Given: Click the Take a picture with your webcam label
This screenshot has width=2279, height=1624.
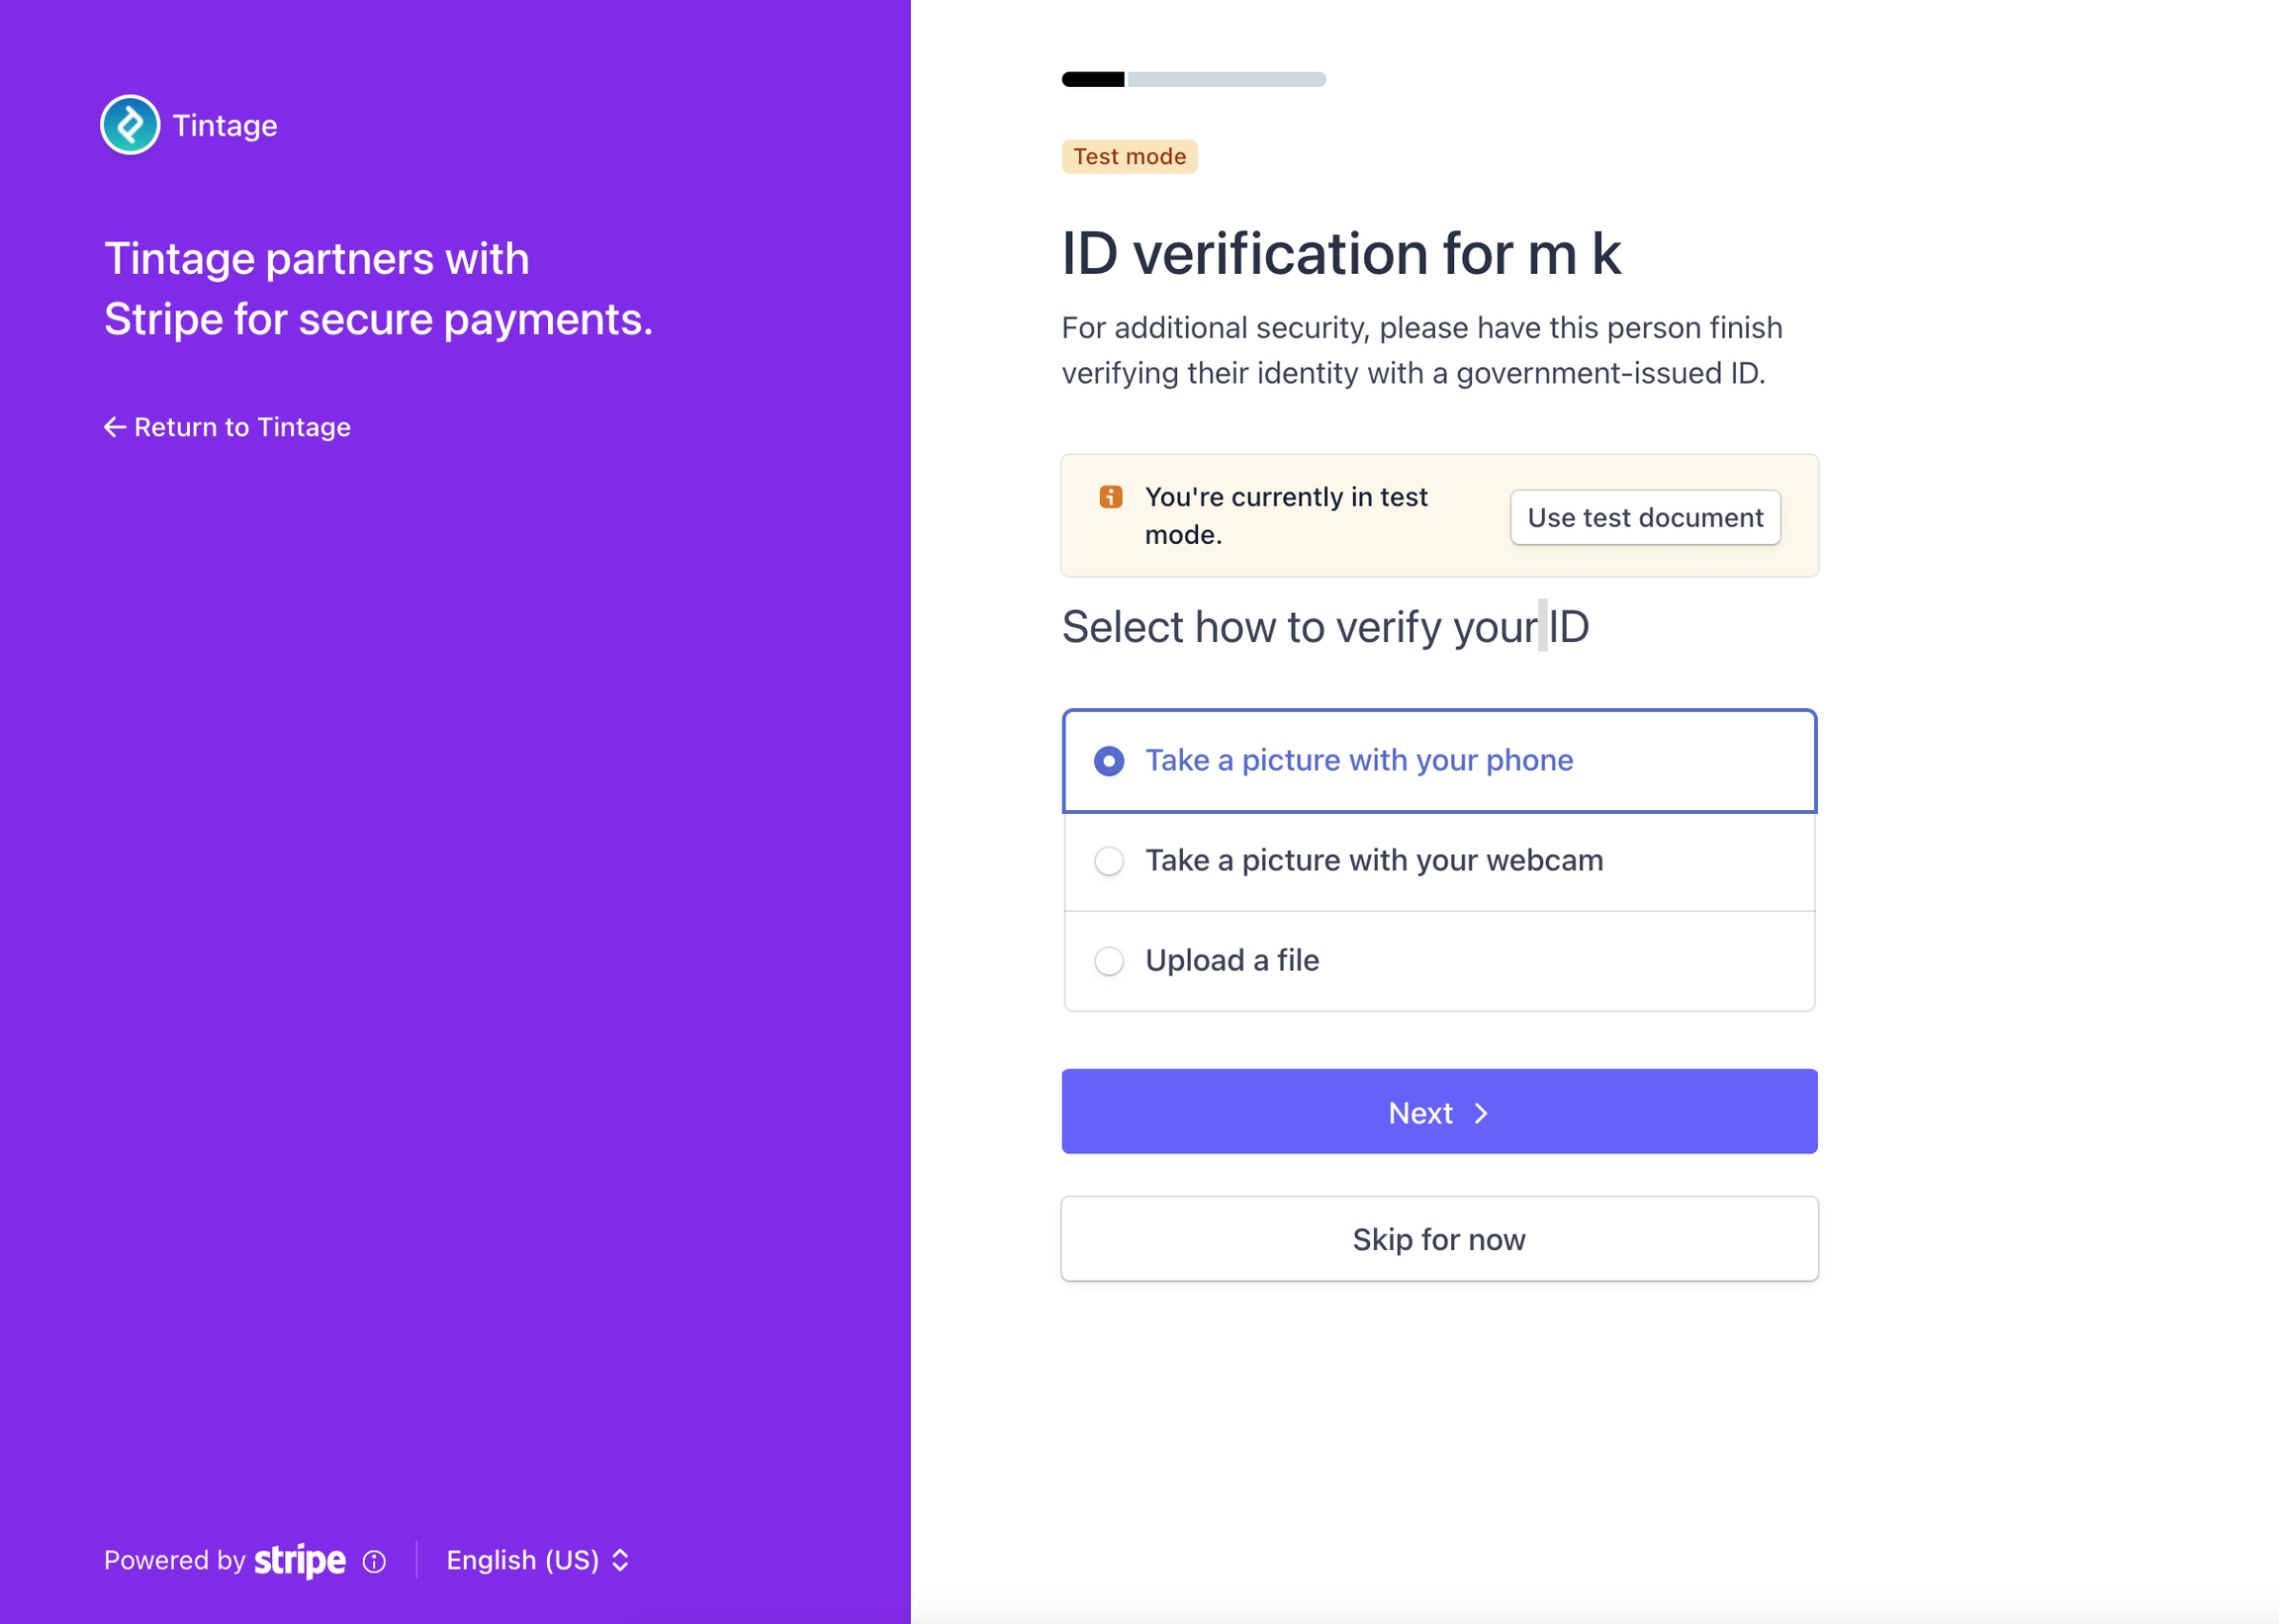Looking at the screenshot, I should pyautogui.click(x=1374, y=861).
